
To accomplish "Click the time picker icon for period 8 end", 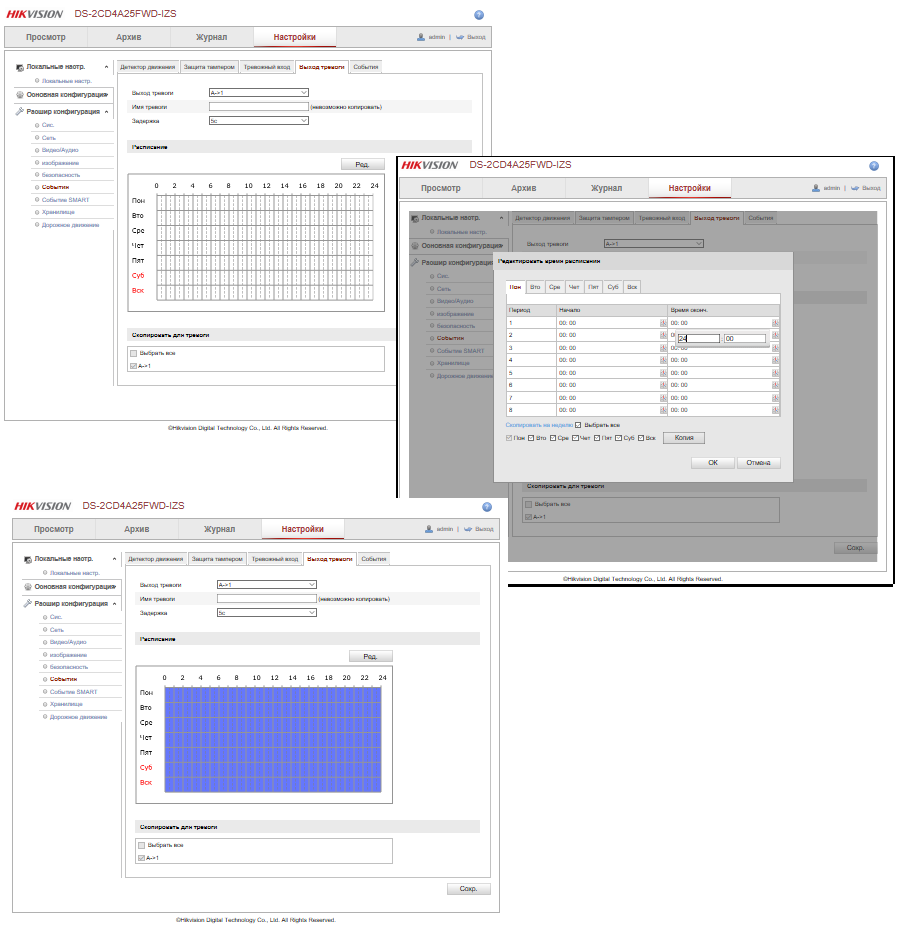I will [x=775, y=410].
